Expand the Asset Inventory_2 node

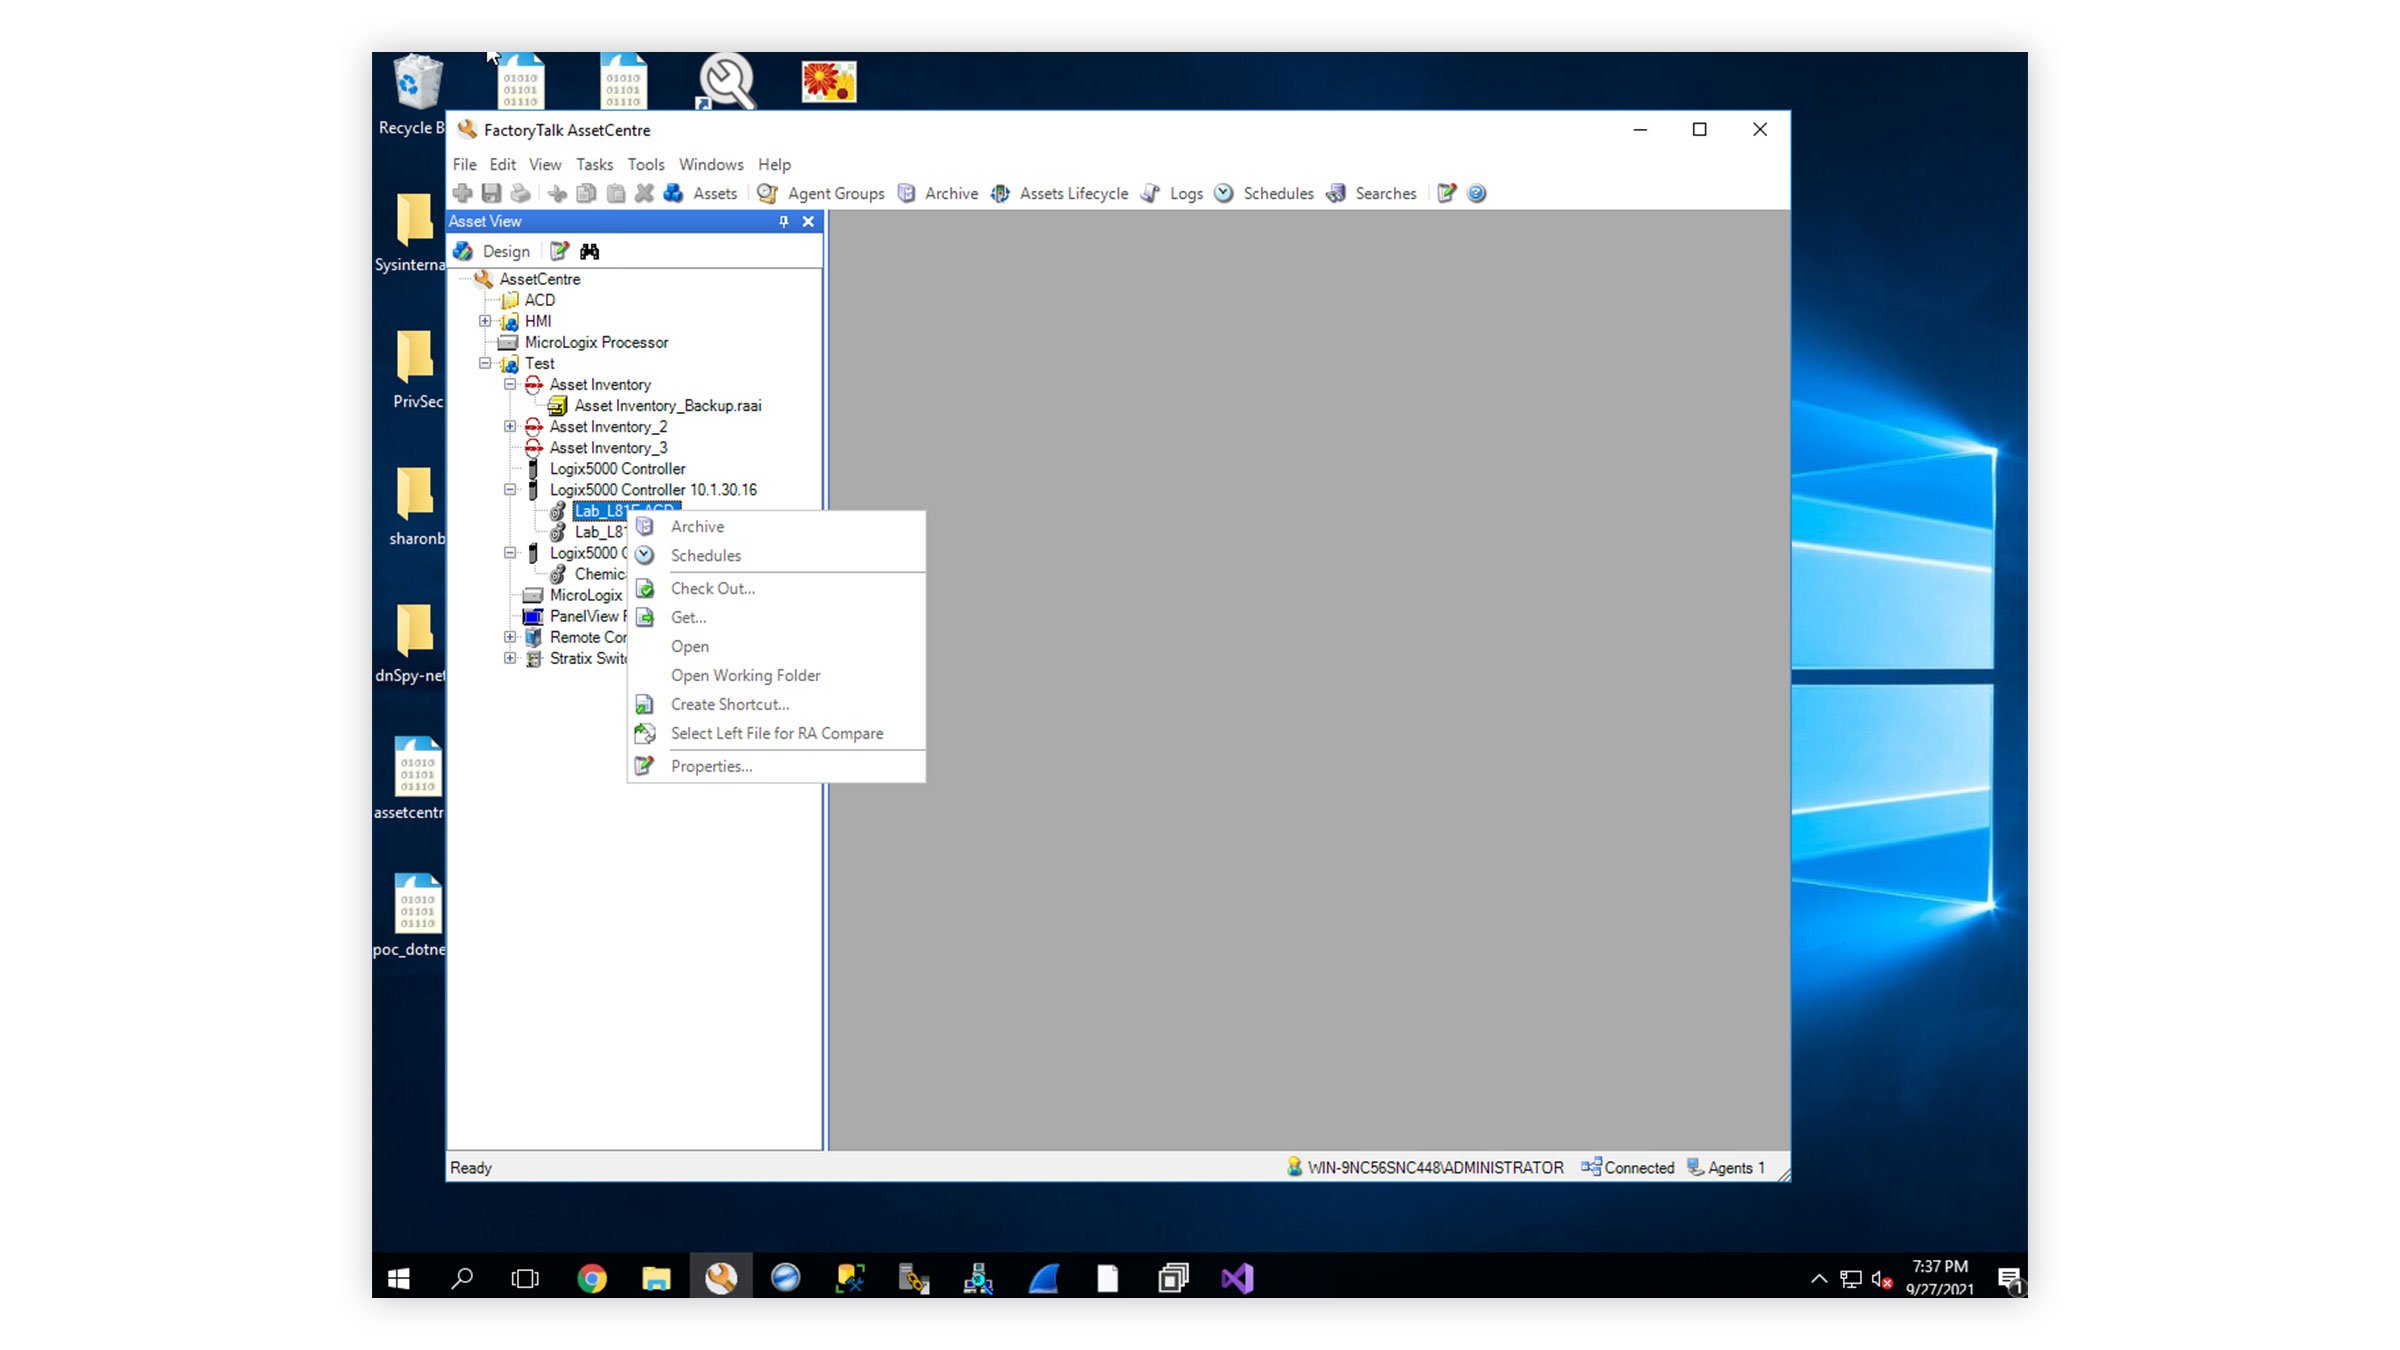(510, 426)
